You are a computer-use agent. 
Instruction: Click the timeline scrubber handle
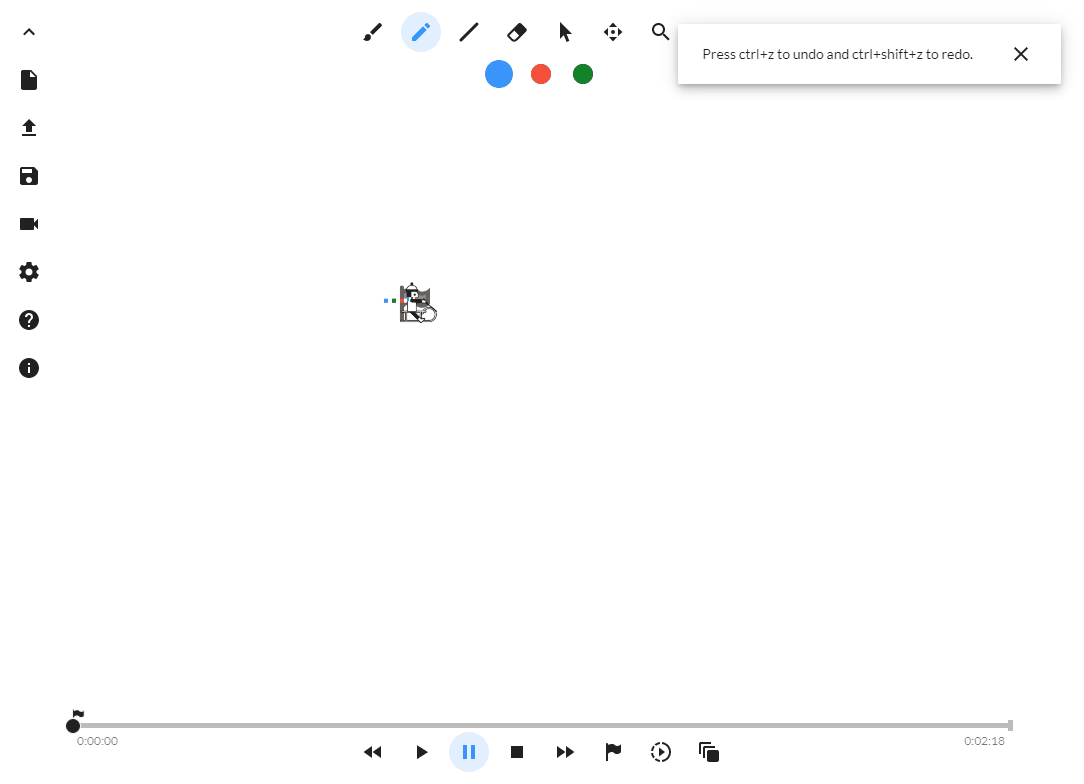(73, 726)
